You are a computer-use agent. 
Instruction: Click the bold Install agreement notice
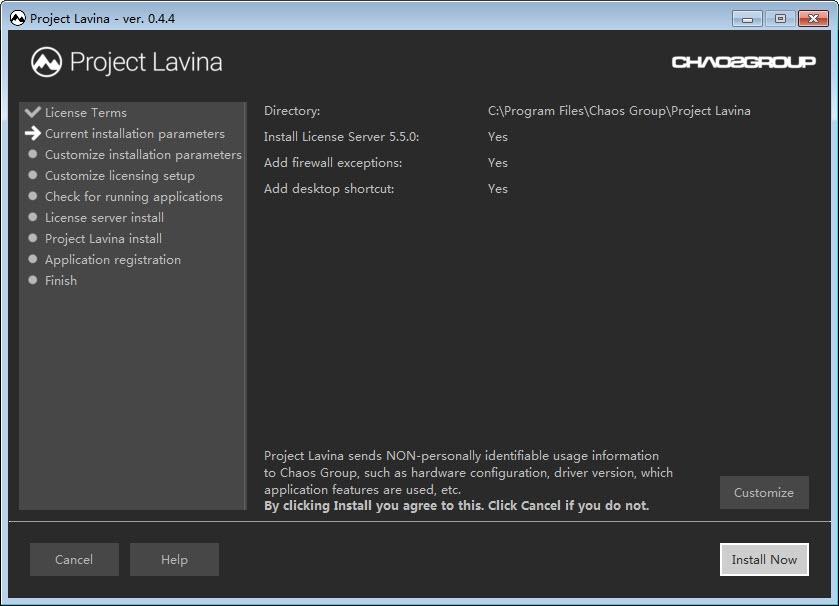coord(456,506)
